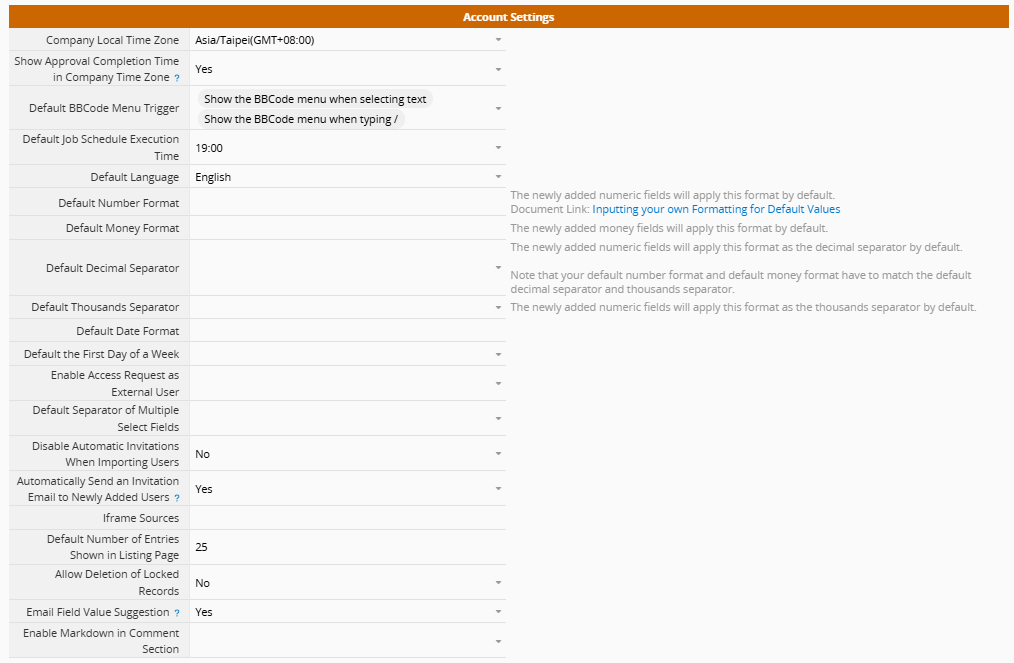Screen dimensions: 1014x663
Task: Select 'Show the BBCode menu when typing /' tag
Action: tap(301, 119)
